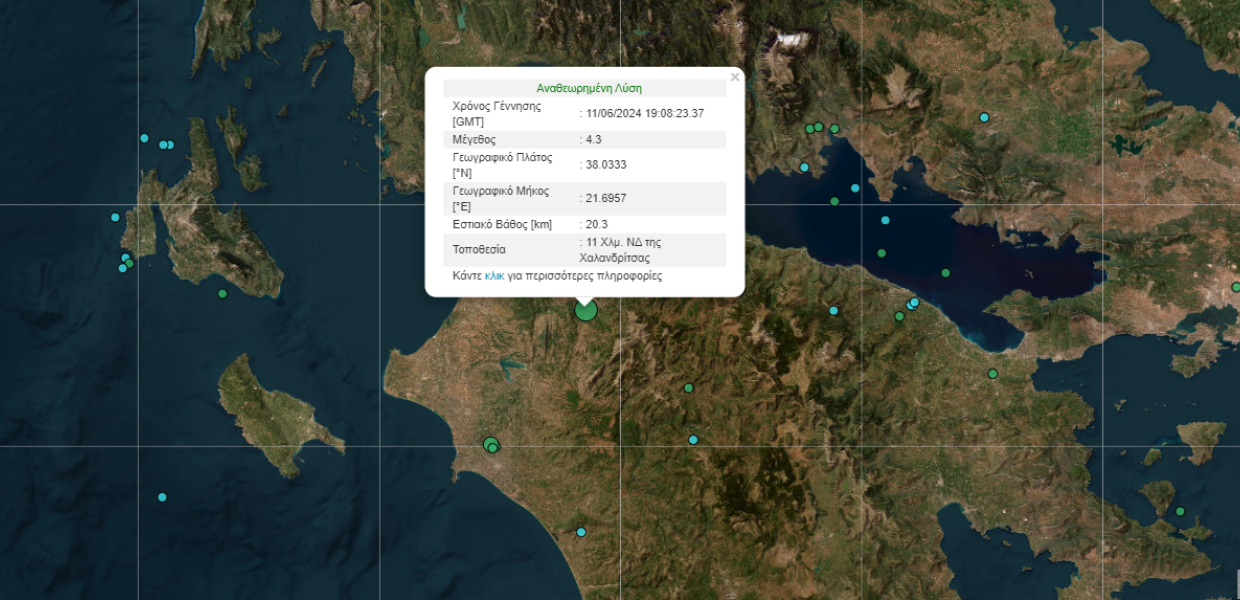Image resolution: width=1240 pixels, height=600 pixels.
Task: Select the cyan marker off the southern Peloponnese coast
Action: point(581,532)
